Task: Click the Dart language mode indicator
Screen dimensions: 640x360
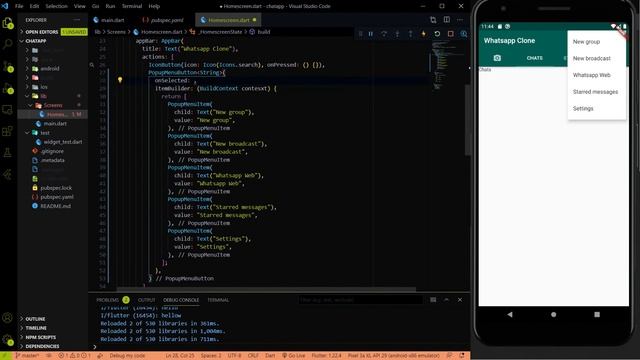Action: point(270,356)
